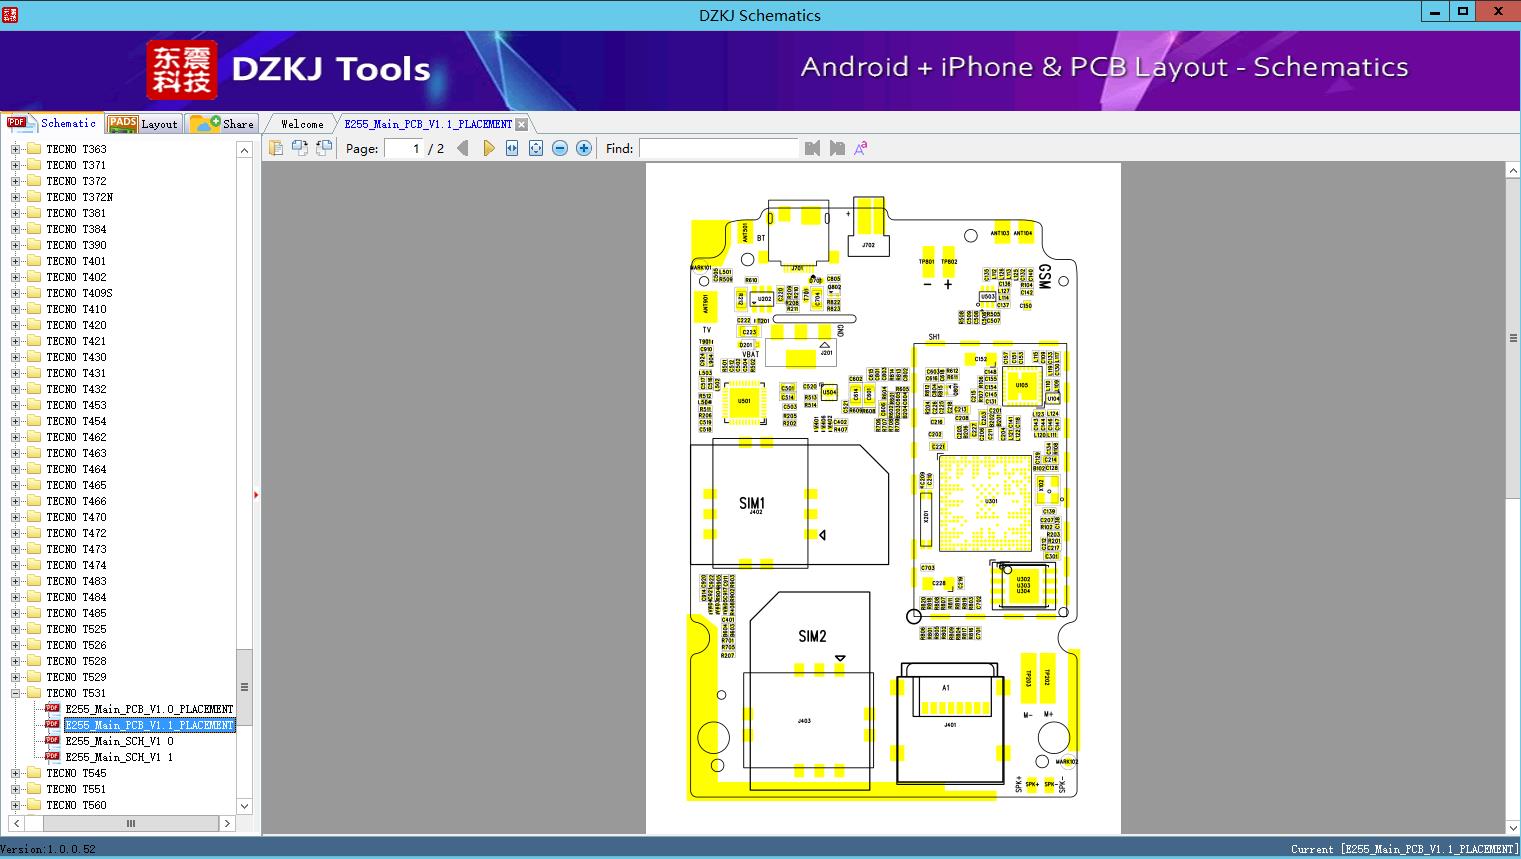Click the folder icon of TECNO T560
Viewport: 1521px width, 859px height.
[33, 805]
